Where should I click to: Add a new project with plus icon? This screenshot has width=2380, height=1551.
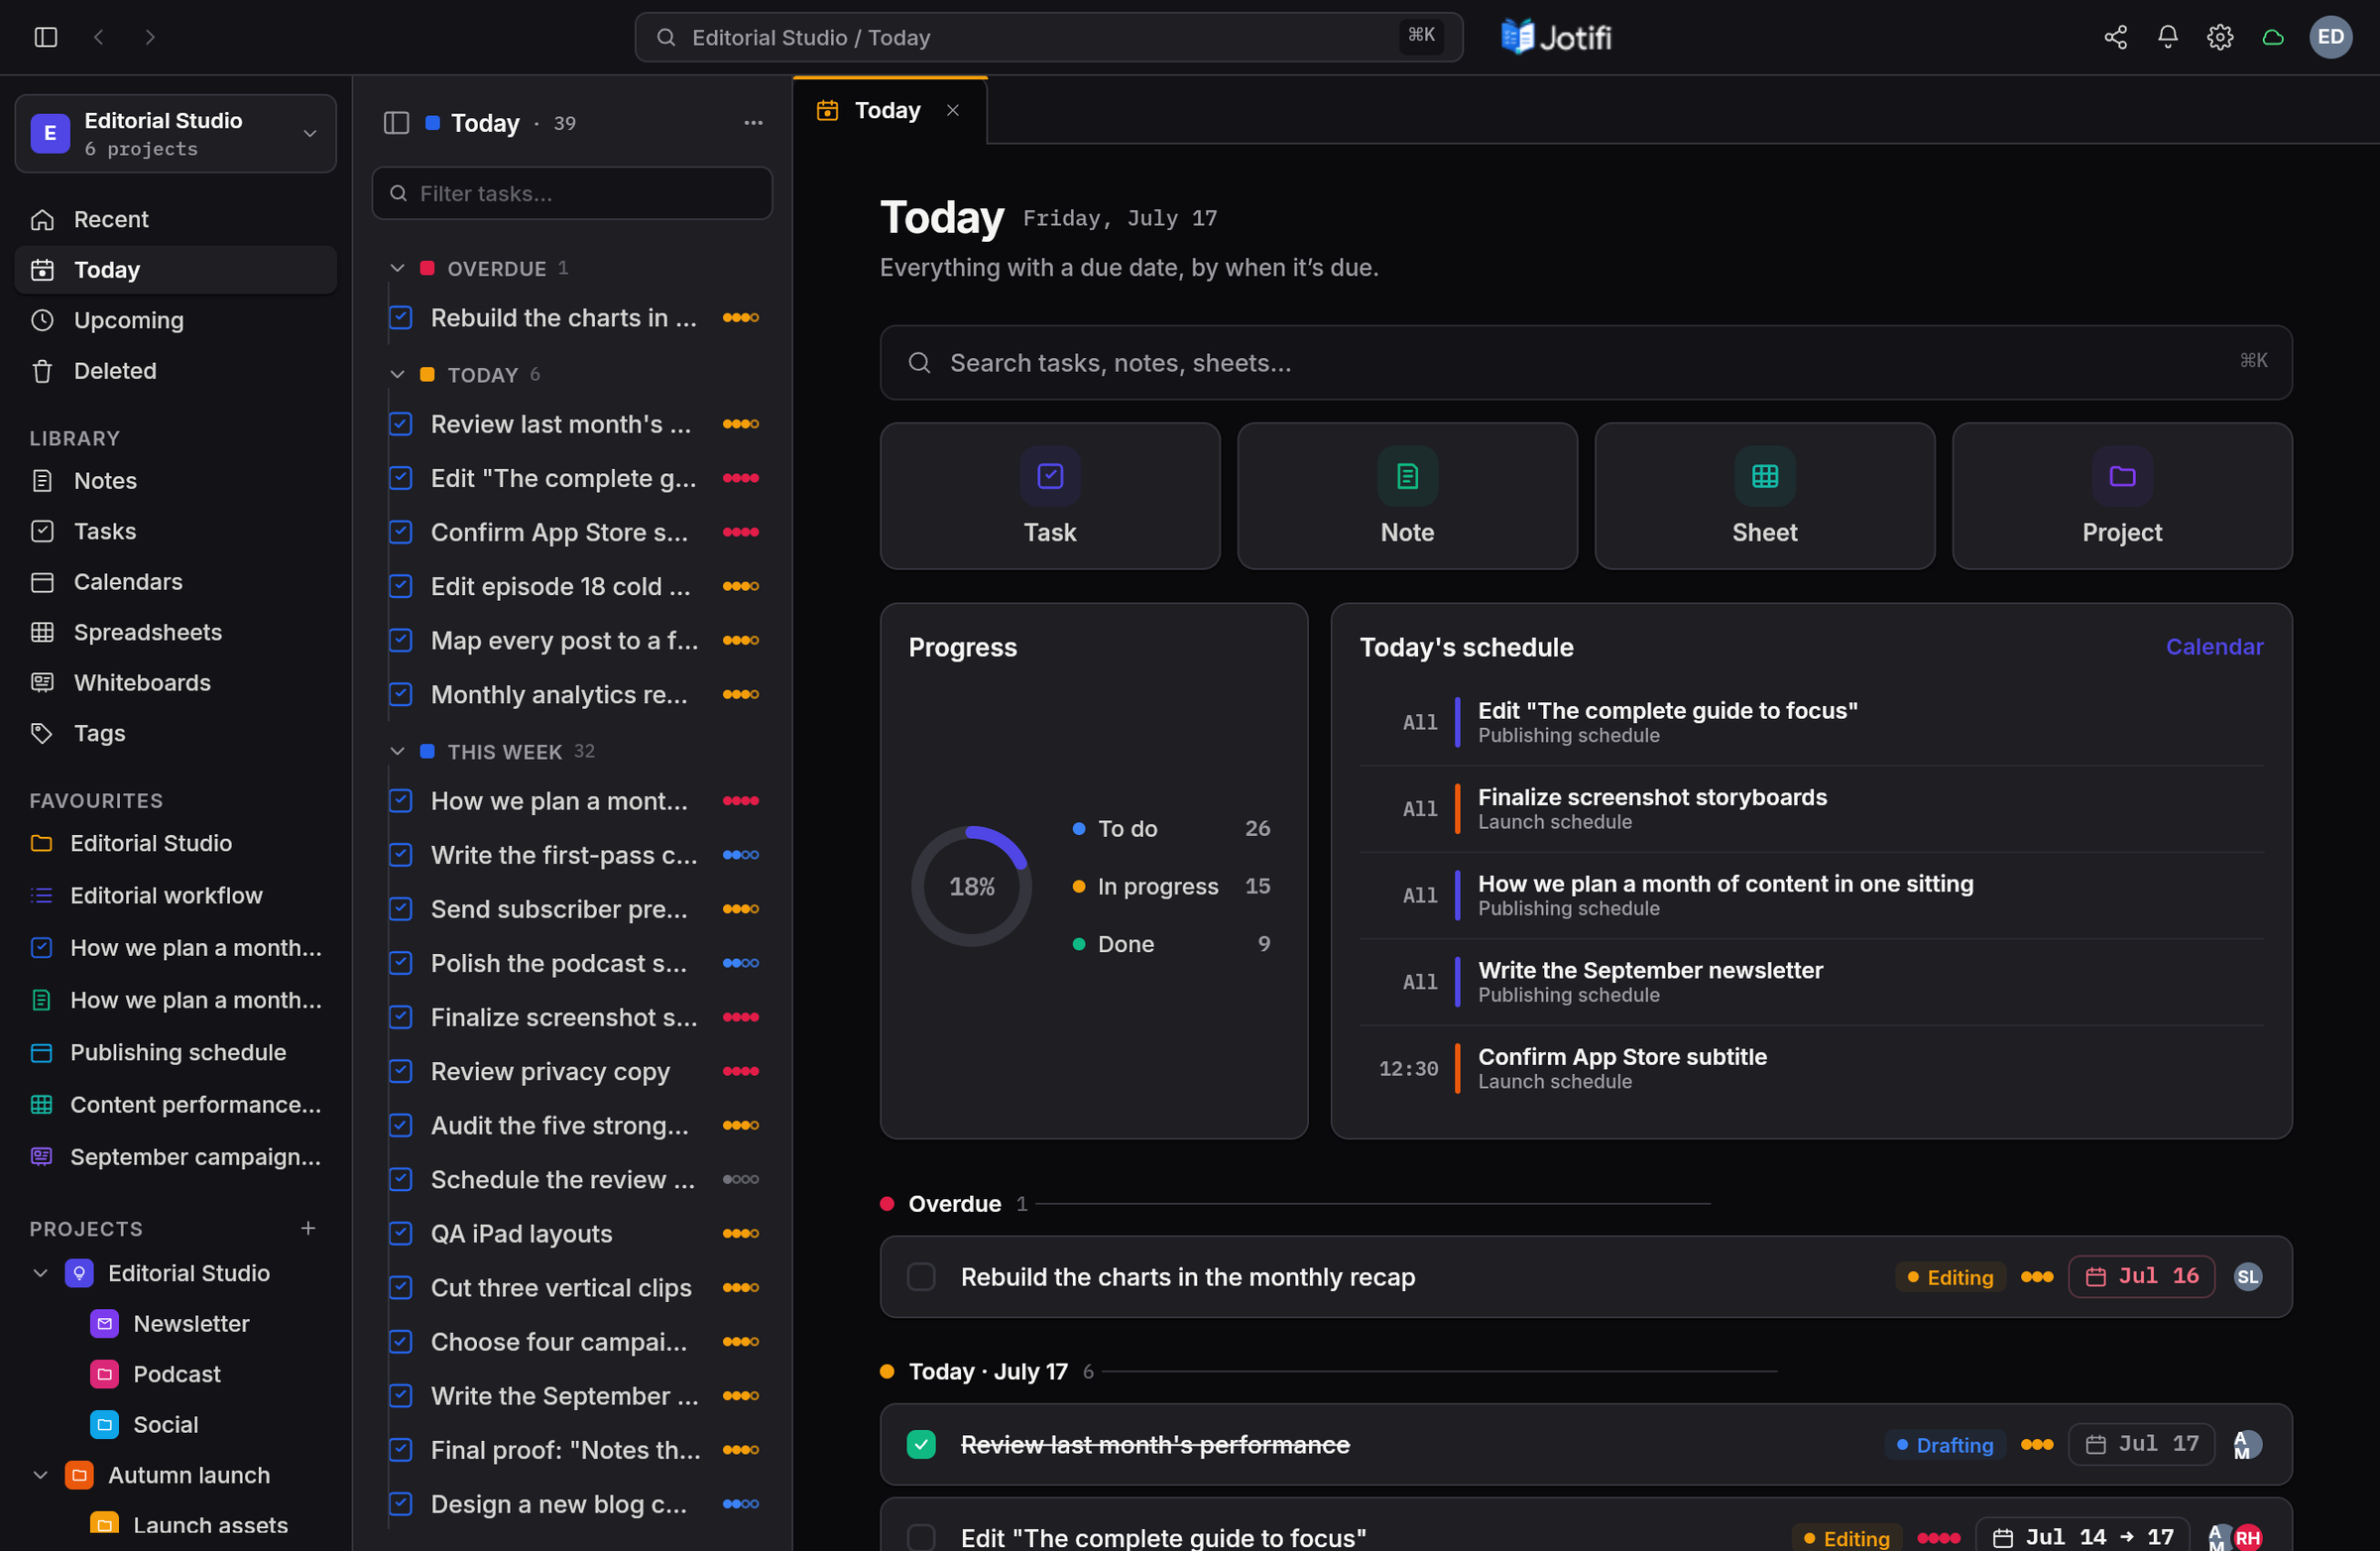coord(308,1228)
